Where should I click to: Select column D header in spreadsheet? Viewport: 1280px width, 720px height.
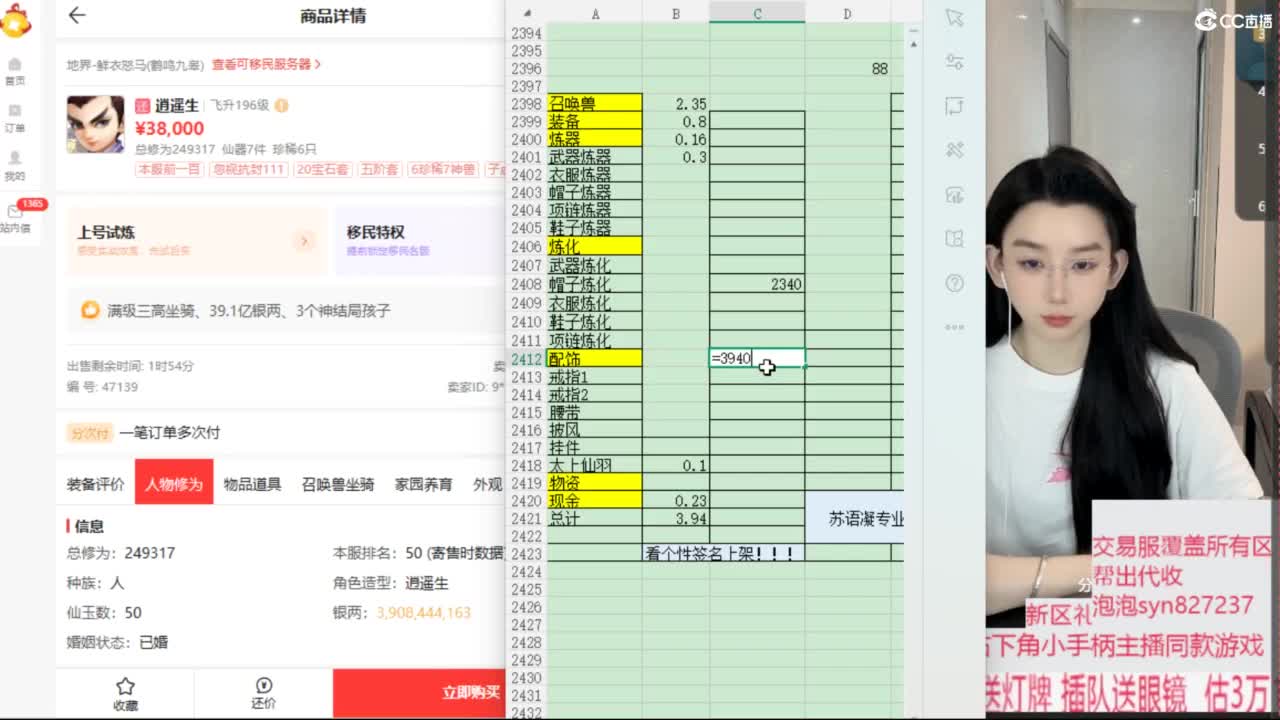(x=847, y=13)
